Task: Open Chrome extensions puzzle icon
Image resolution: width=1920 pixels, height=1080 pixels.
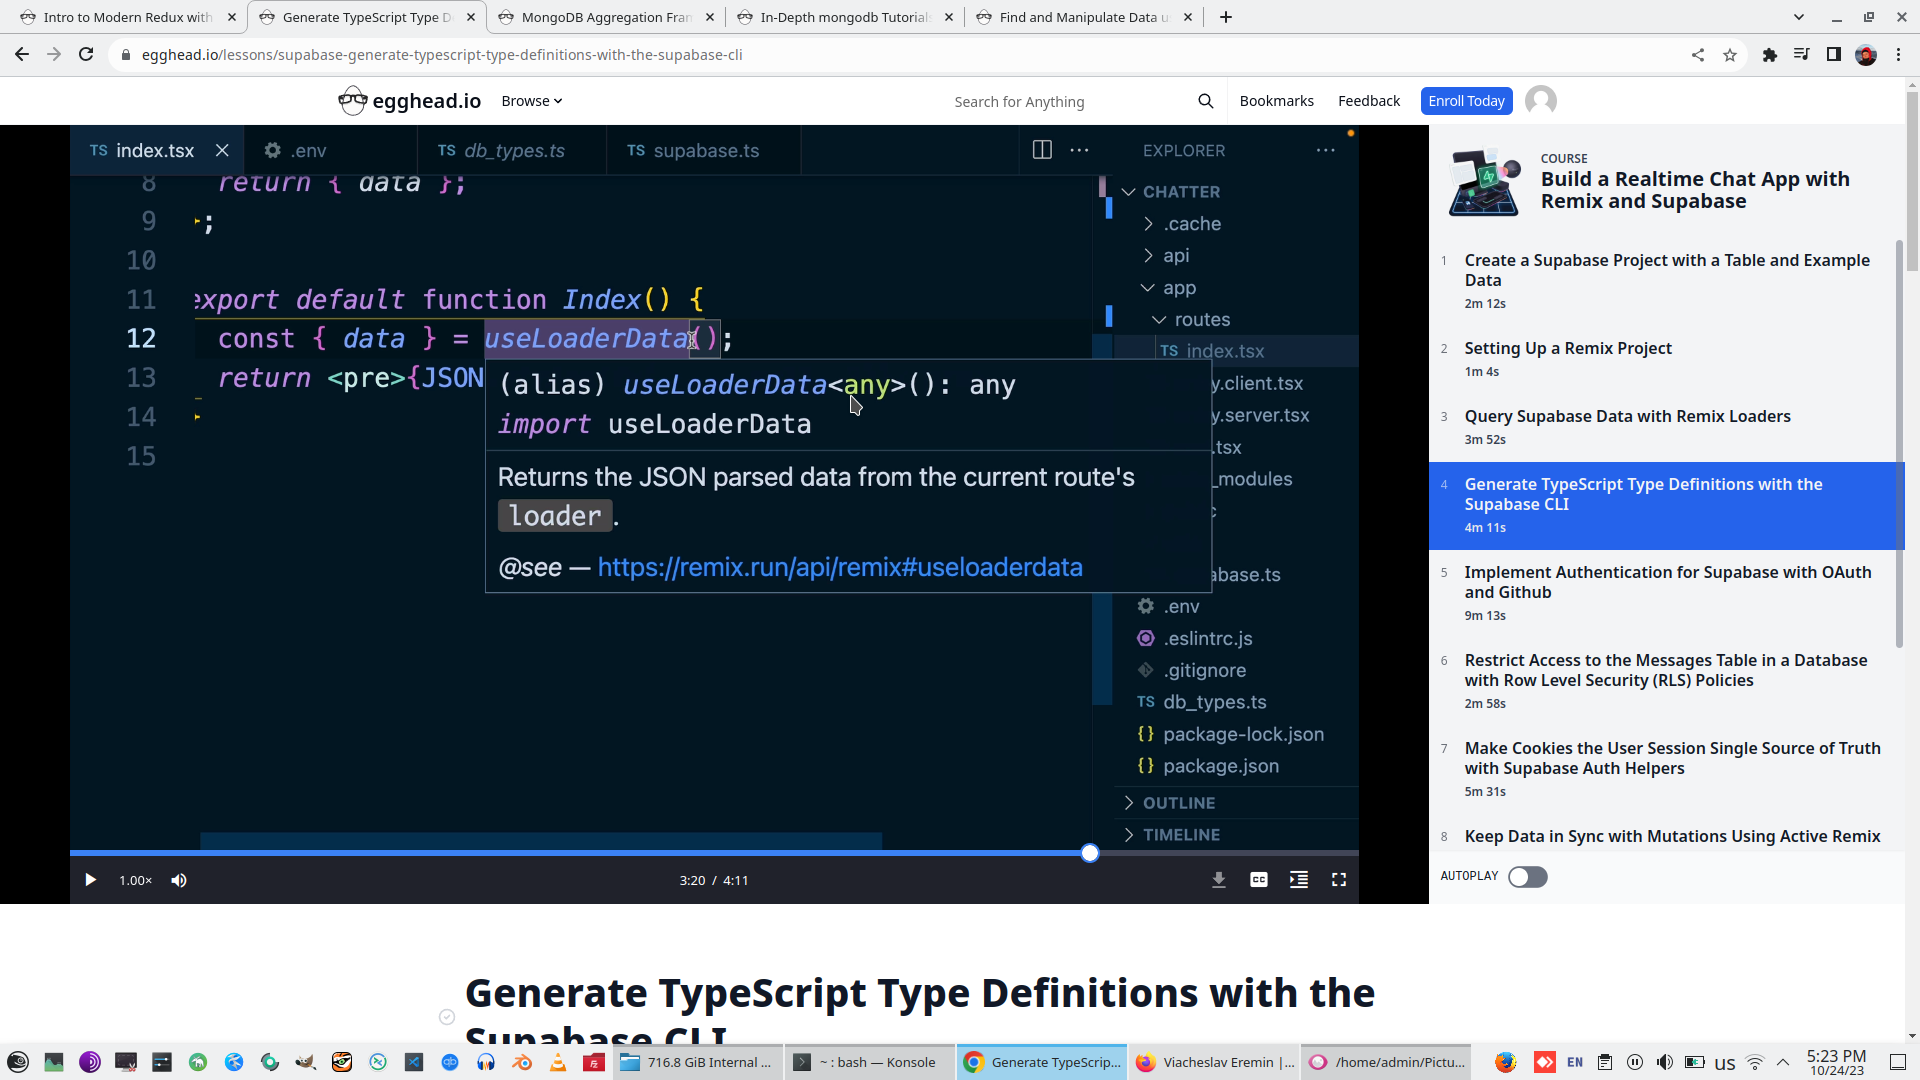Action: pyautogui.click(x=1769, y=55)
